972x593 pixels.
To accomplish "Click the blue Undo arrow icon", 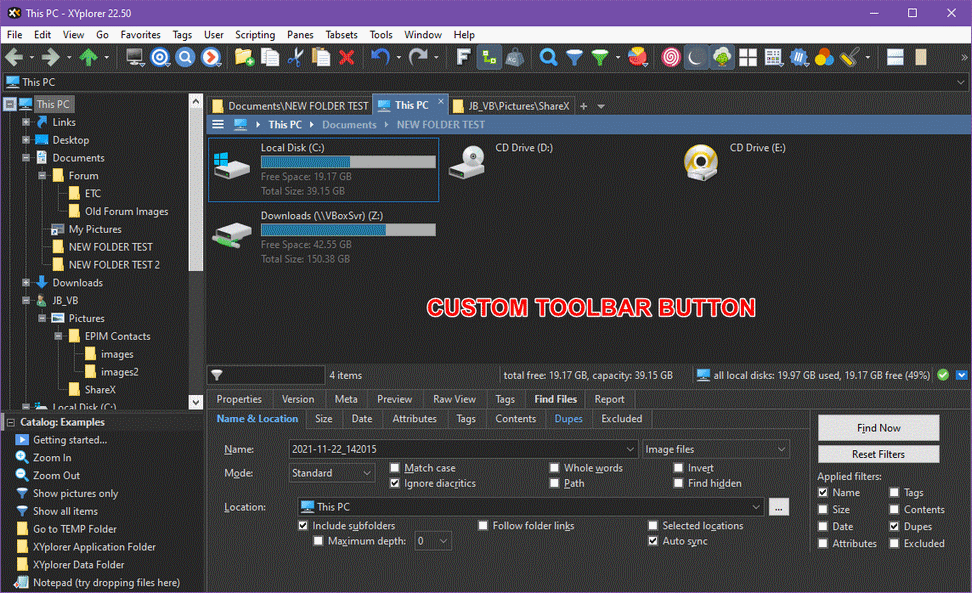I will pyautogui.click(x=380, y=58).
